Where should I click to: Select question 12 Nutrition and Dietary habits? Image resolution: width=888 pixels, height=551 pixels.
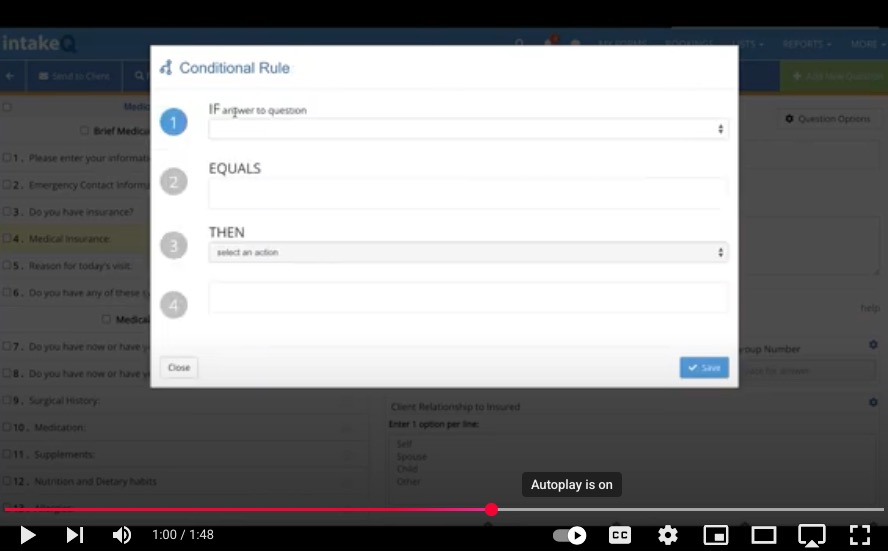tap(95, 481)
